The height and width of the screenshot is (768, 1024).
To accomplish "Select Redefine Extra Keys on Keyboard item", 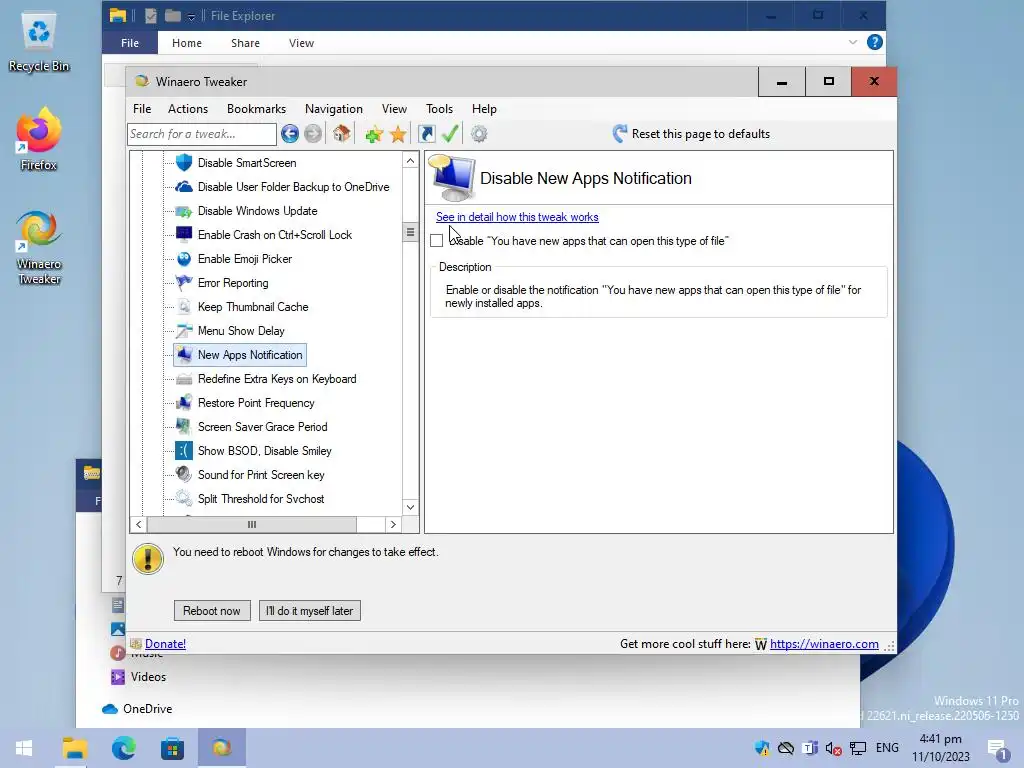I will [x=277, y=379].
